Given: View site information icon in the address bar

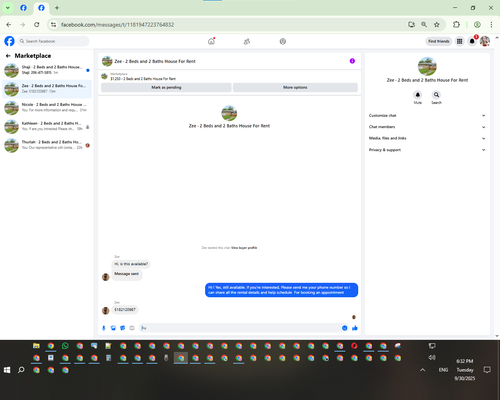Looking at the screenshot, I should coord(53,24).
